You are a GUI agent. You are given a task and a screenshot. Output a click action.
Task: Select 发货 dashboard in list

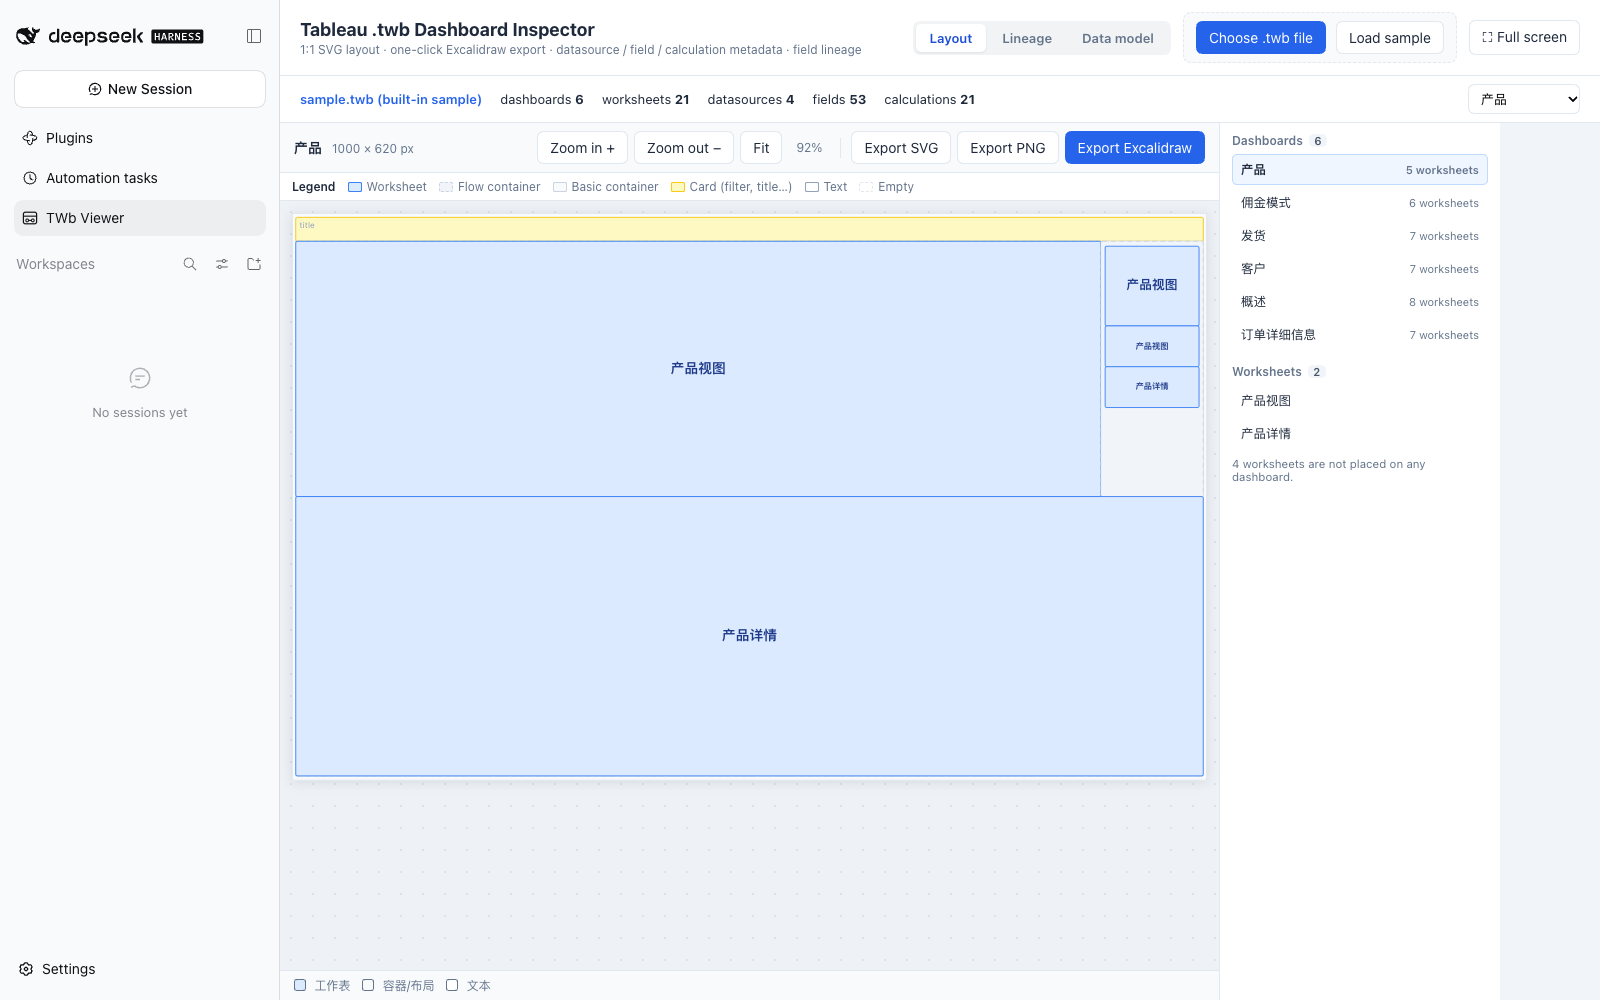[x=1359, y=236]
